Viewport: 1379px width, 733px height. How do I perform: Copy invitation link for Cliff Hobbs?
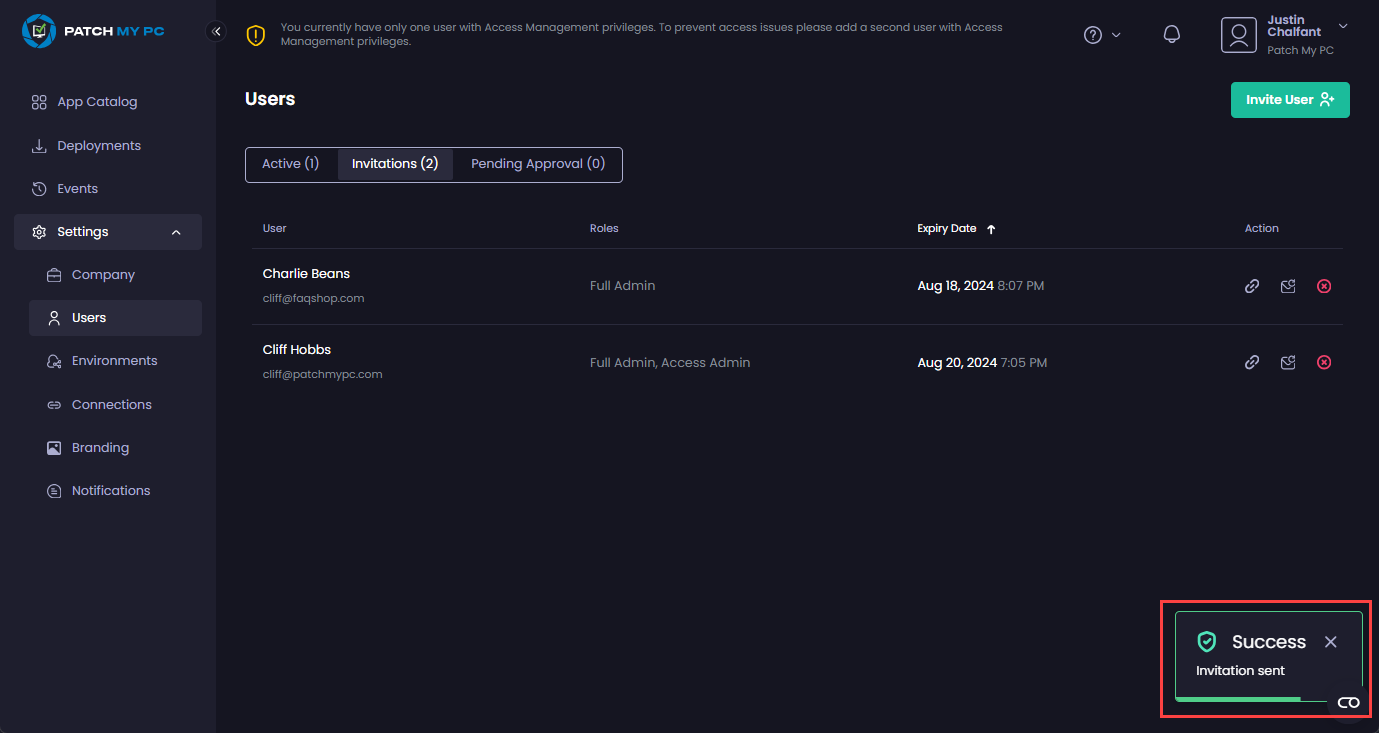pos(1251,362)
